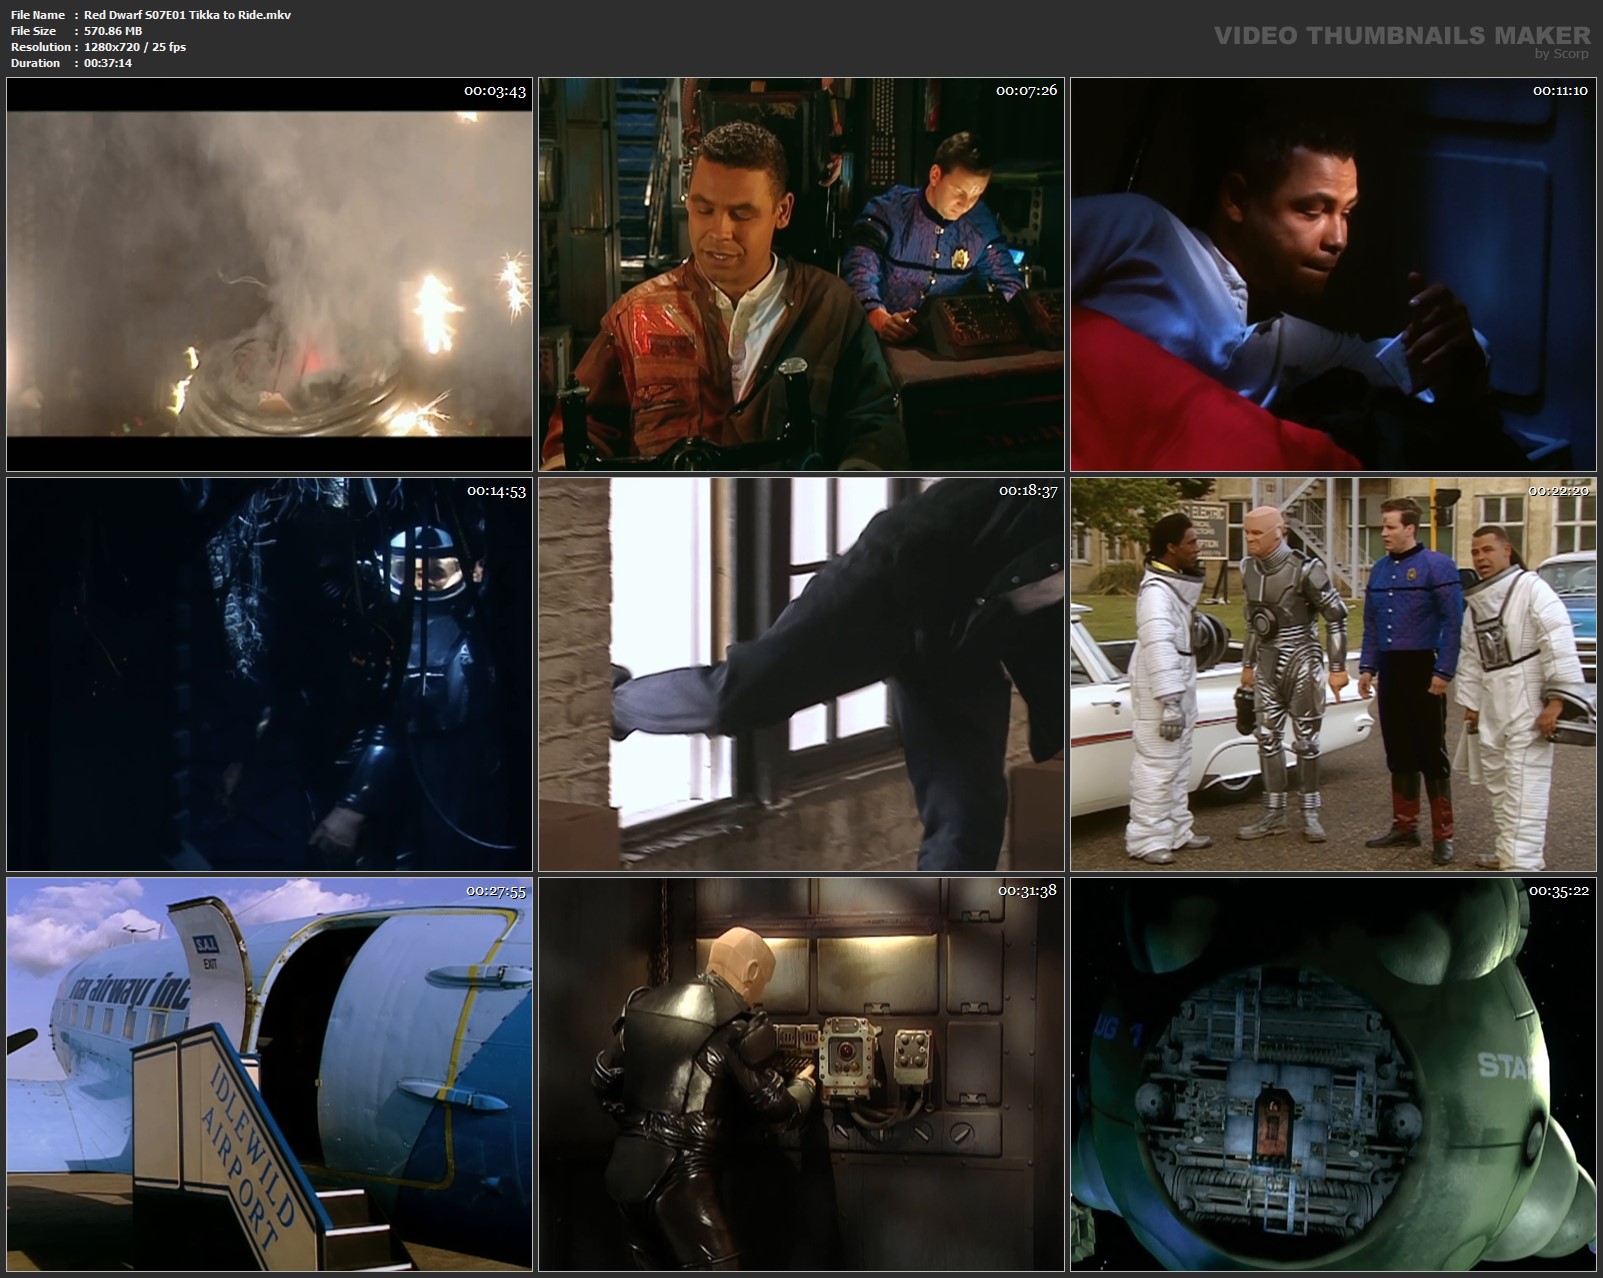The height and width of the screenshot is (1278, 1603).
Task: Select the blue-lit bunk thumbnail at 00:11:10
Action: [x=1333, y=274]
